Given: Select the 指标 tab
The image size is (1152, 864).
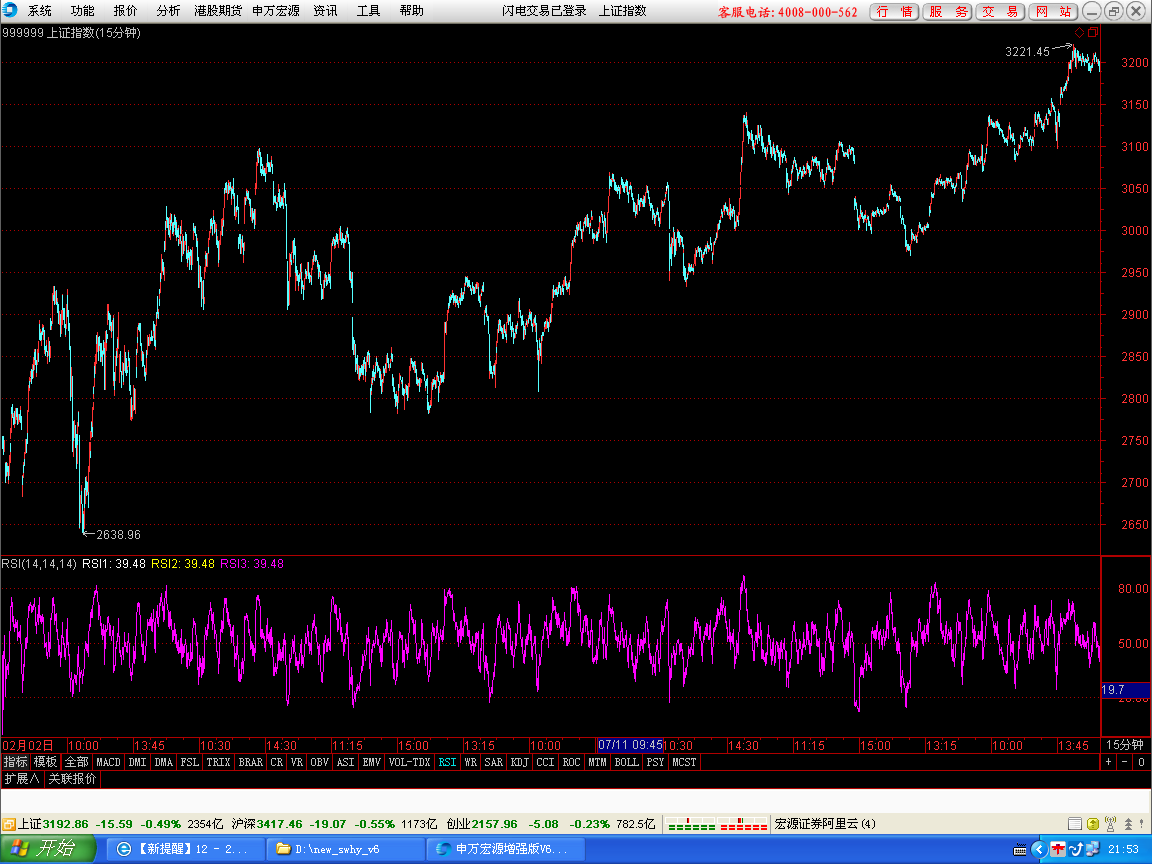Looking at the screenshot, I should pyautogui.click(x=15, y=762).
